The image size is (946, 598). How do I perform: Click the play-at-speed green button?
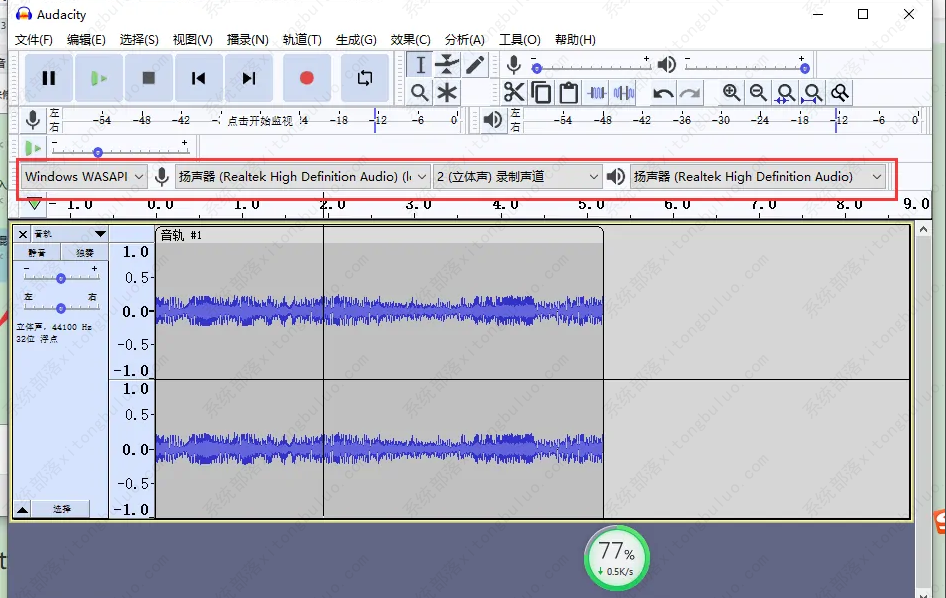pos(33,147)
